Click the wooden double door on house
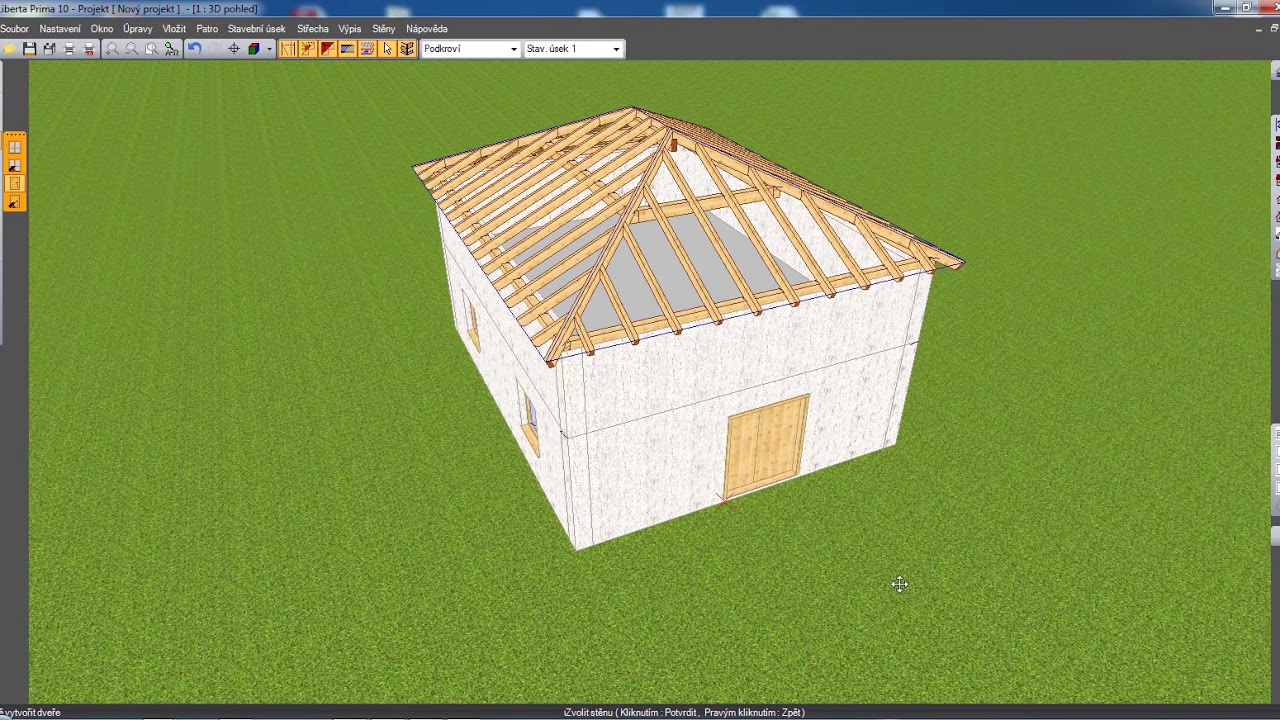Viewport: 1280px width, 720px height. click(x=766, y=445)
